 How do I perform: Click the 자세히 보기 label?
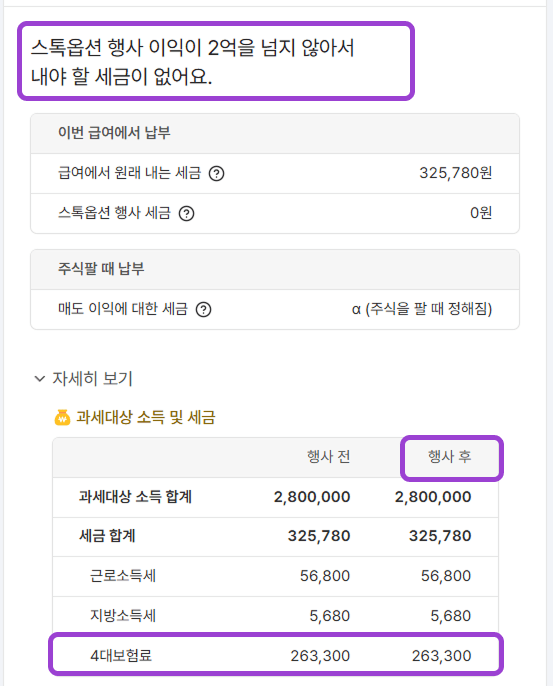[92, 378]
